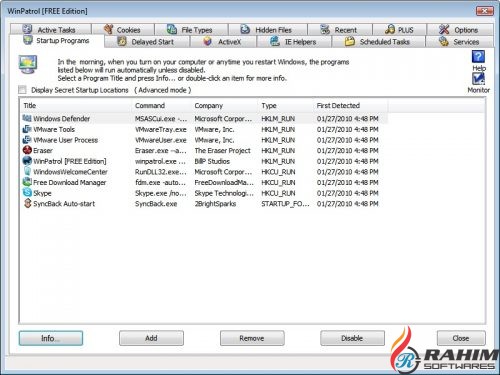Click the ActiveX tab icon
Viewport: 500px width, 375px height.
207,41
